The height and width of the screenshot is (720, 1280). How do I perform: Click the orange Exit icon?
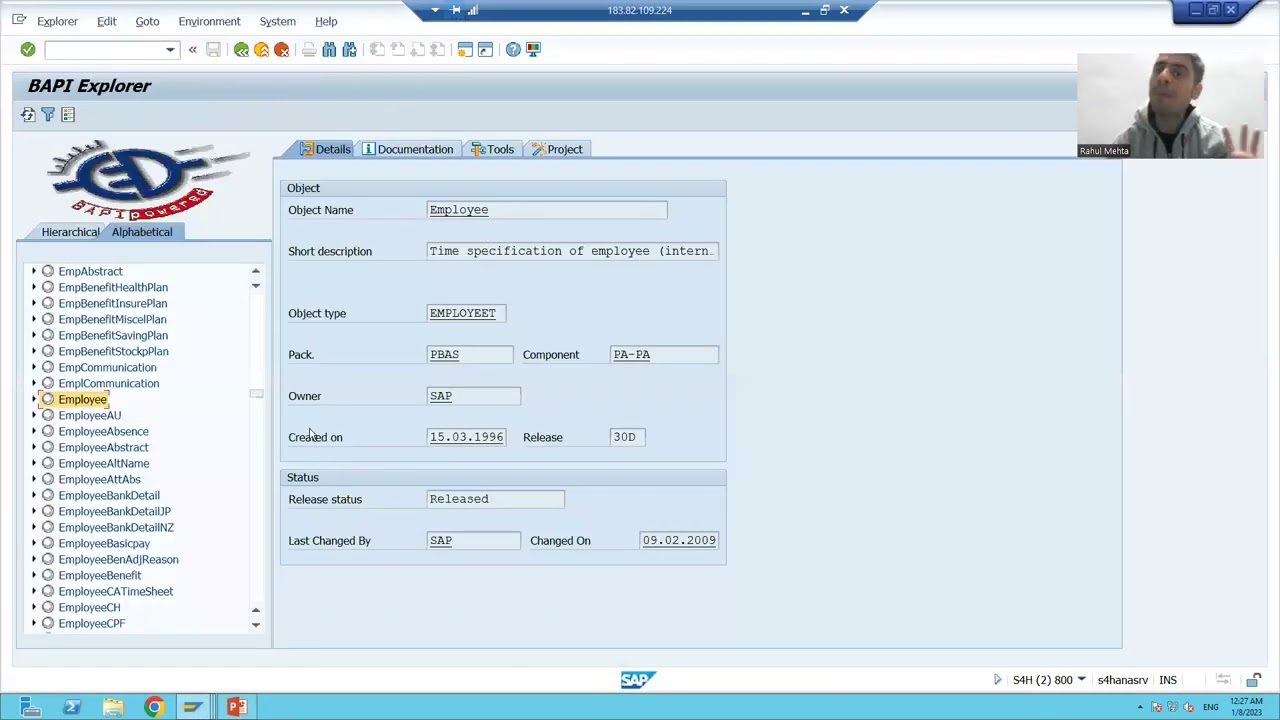pos(261,49)
